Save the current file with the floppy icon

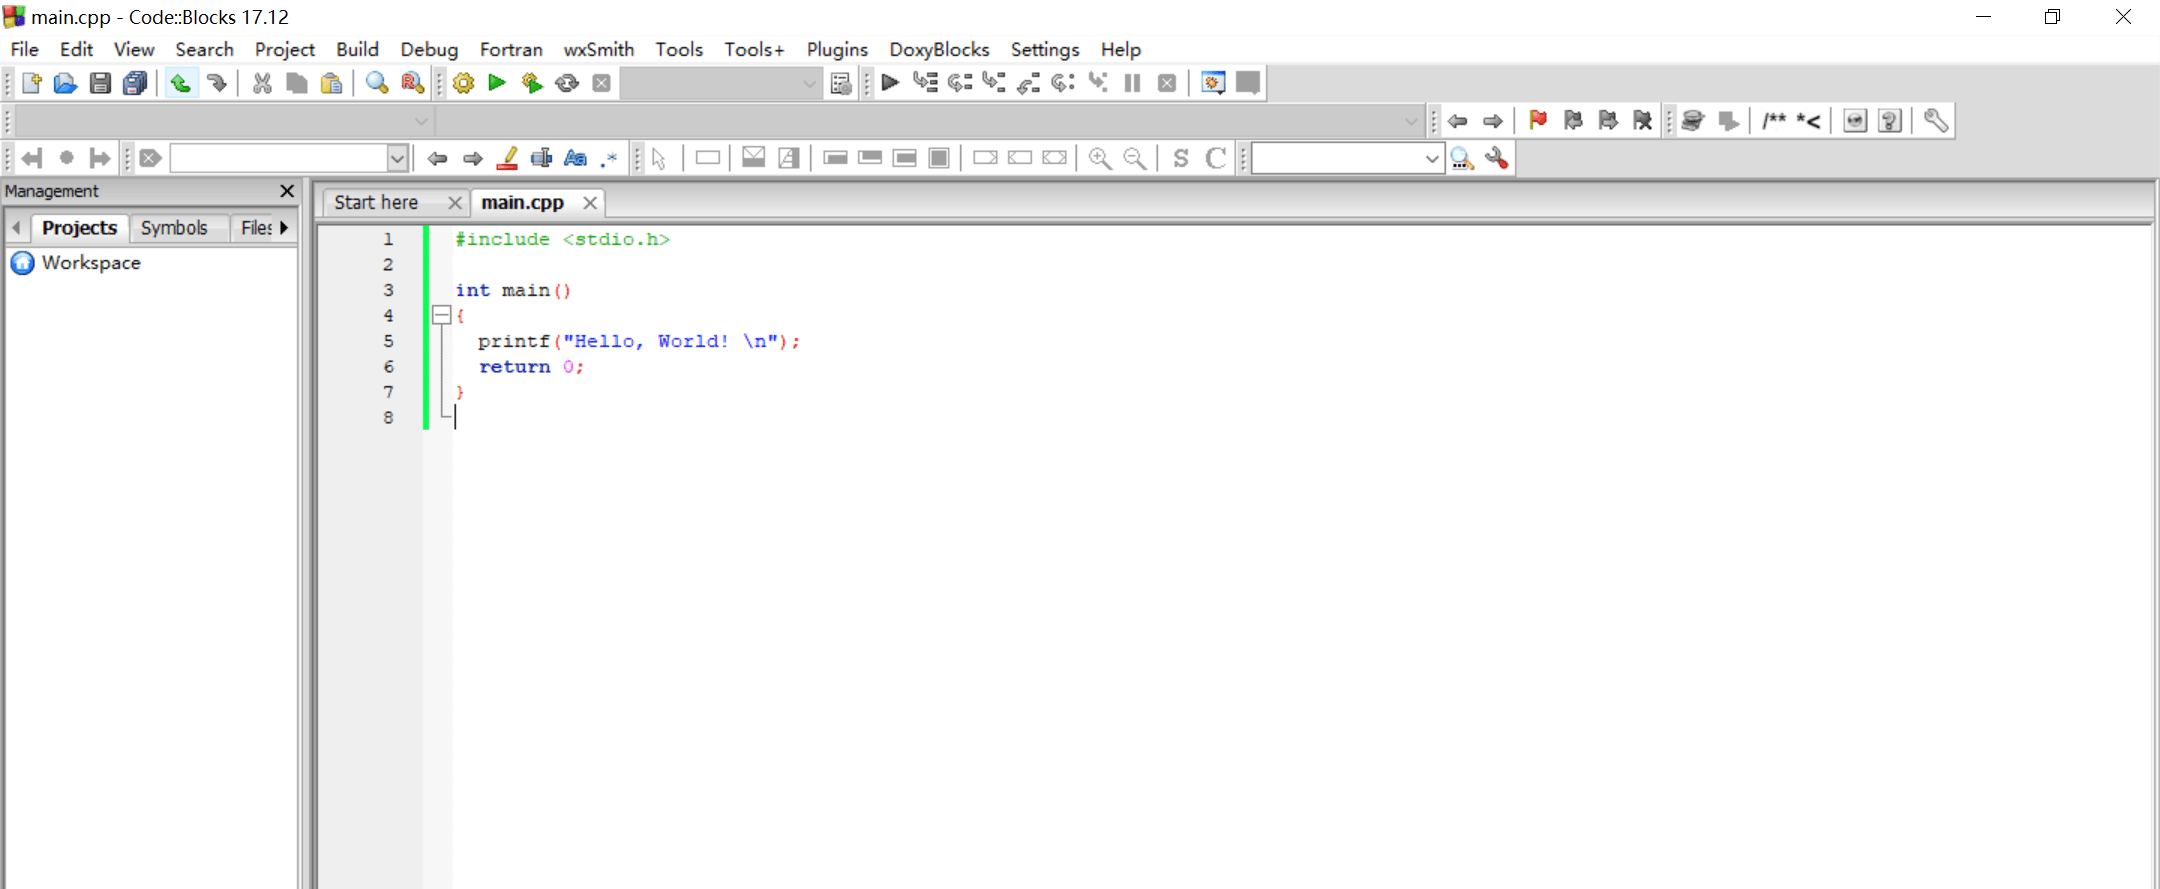100,83
